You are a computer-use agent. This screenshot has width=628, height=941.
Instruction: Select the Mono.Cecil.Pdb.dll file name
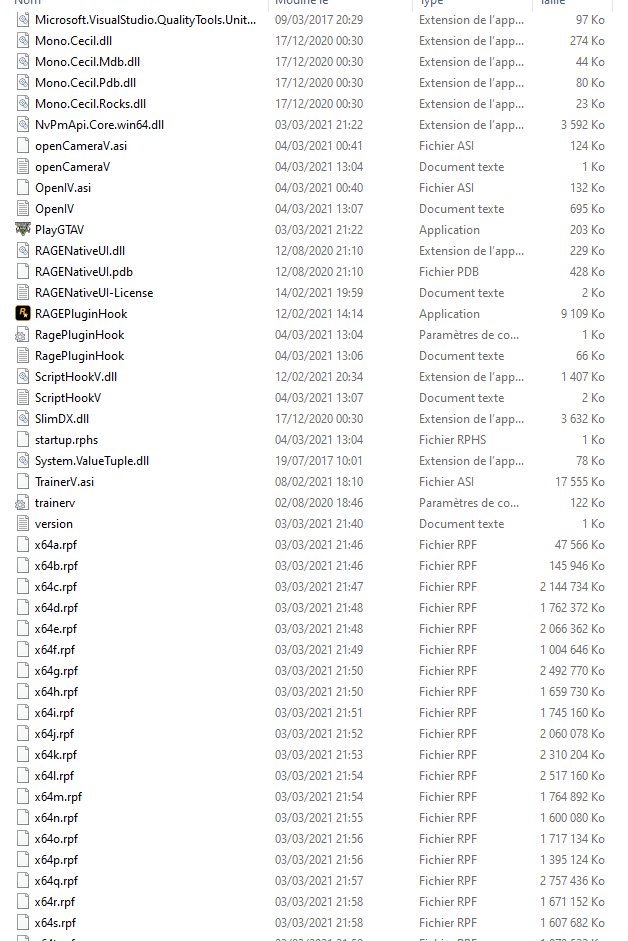(x=85, y=83)
